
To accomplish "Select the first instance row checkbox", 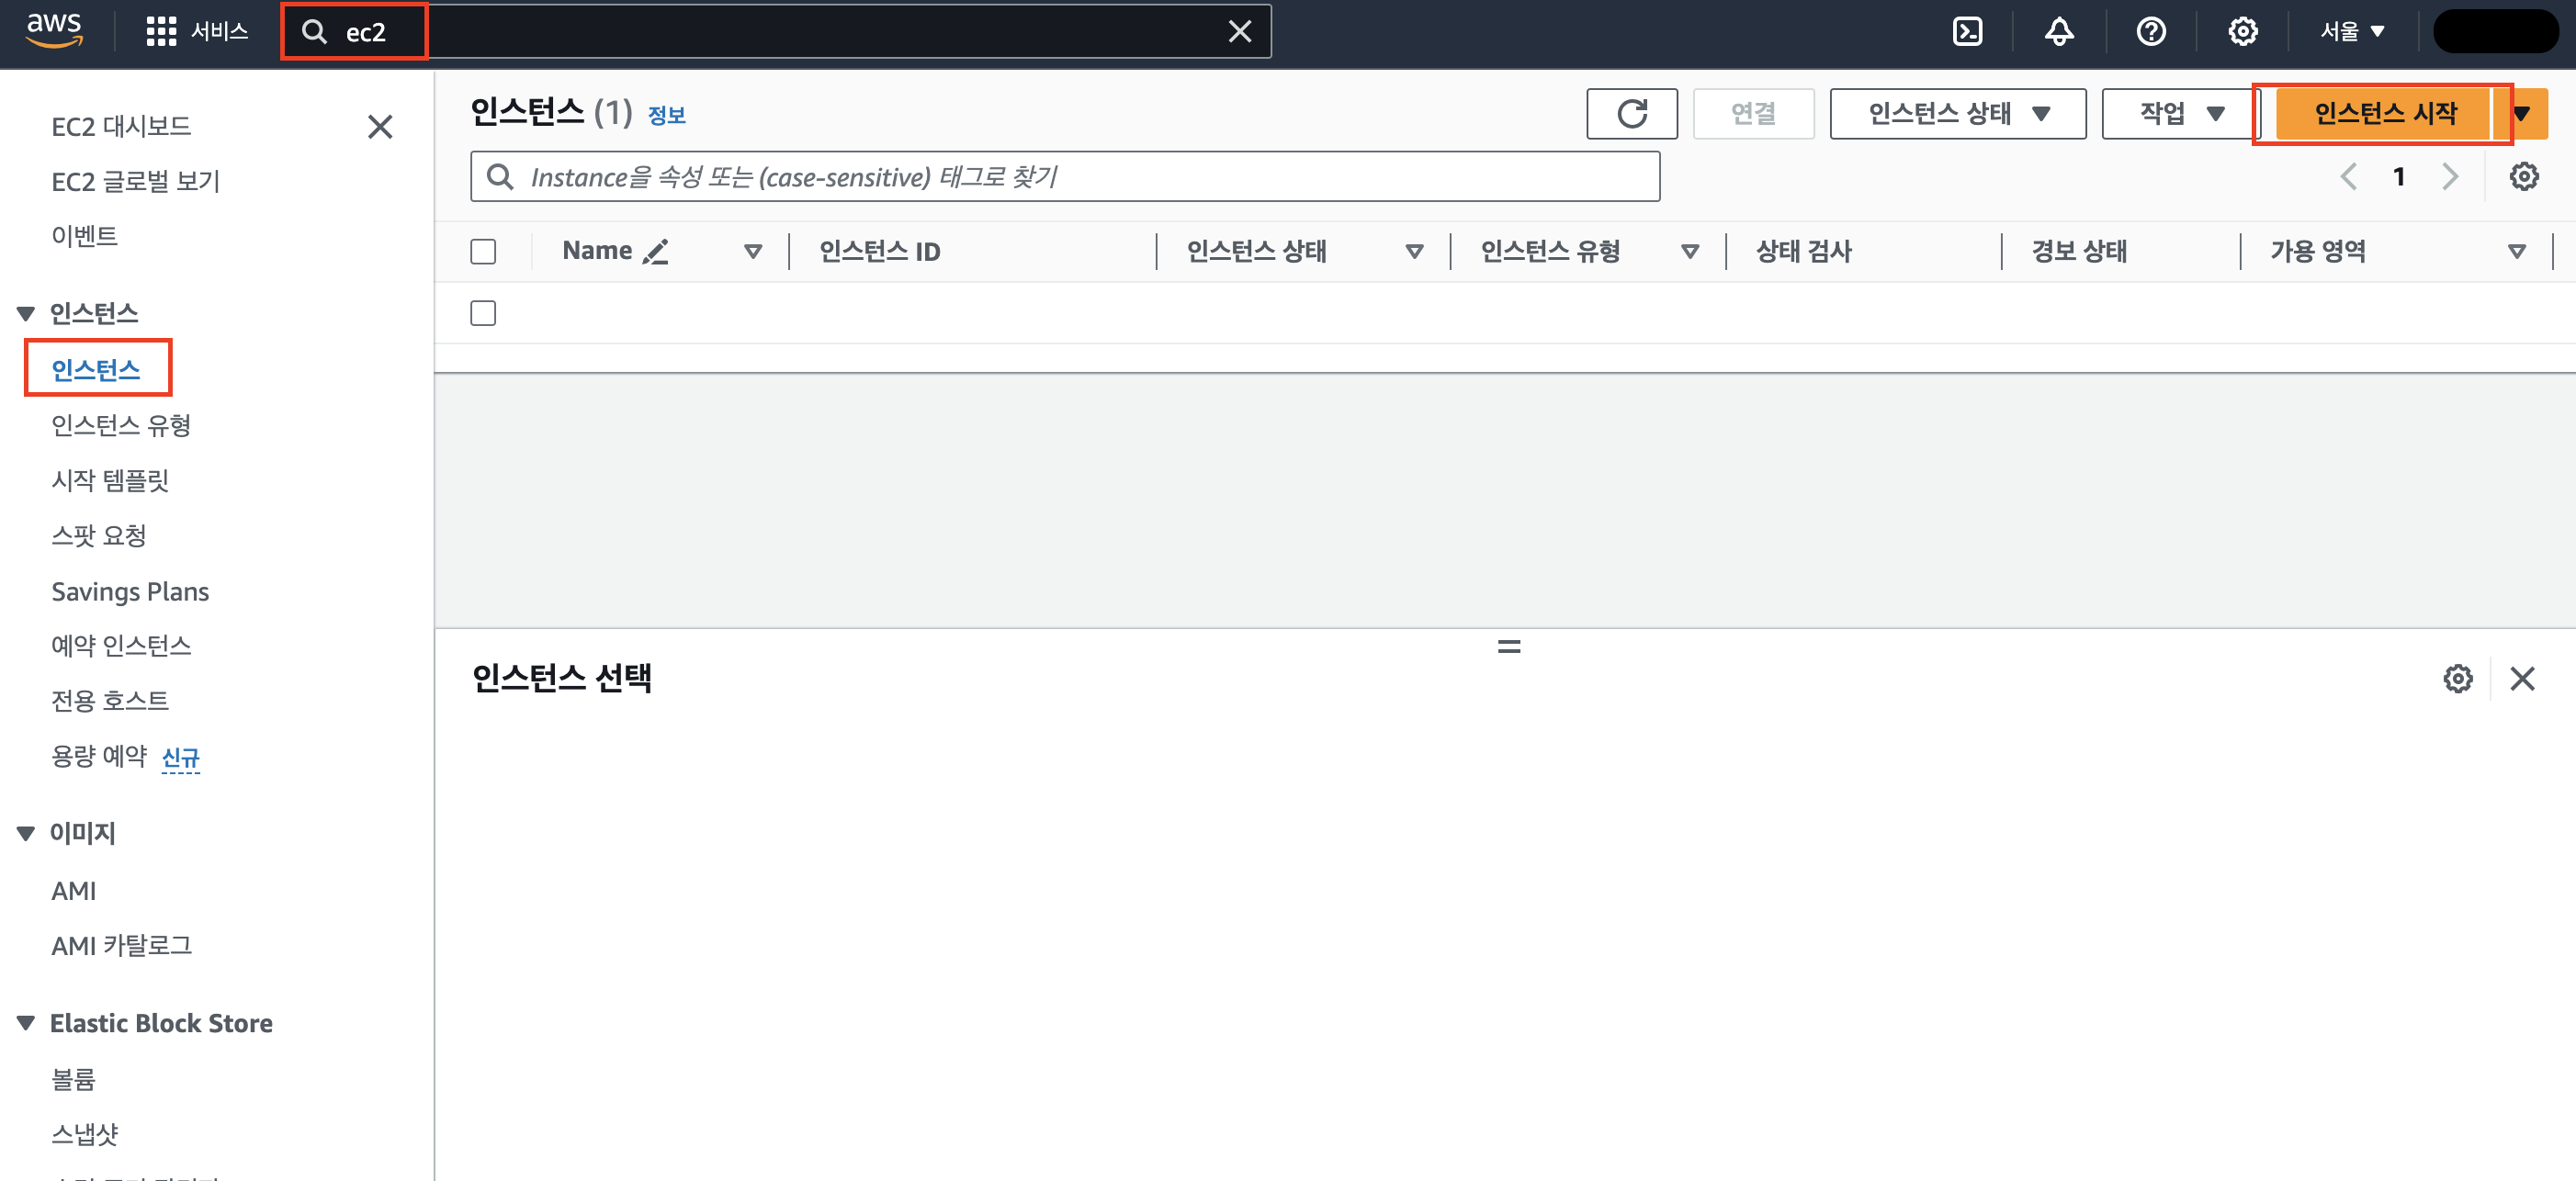I will [x=483, y=313].
